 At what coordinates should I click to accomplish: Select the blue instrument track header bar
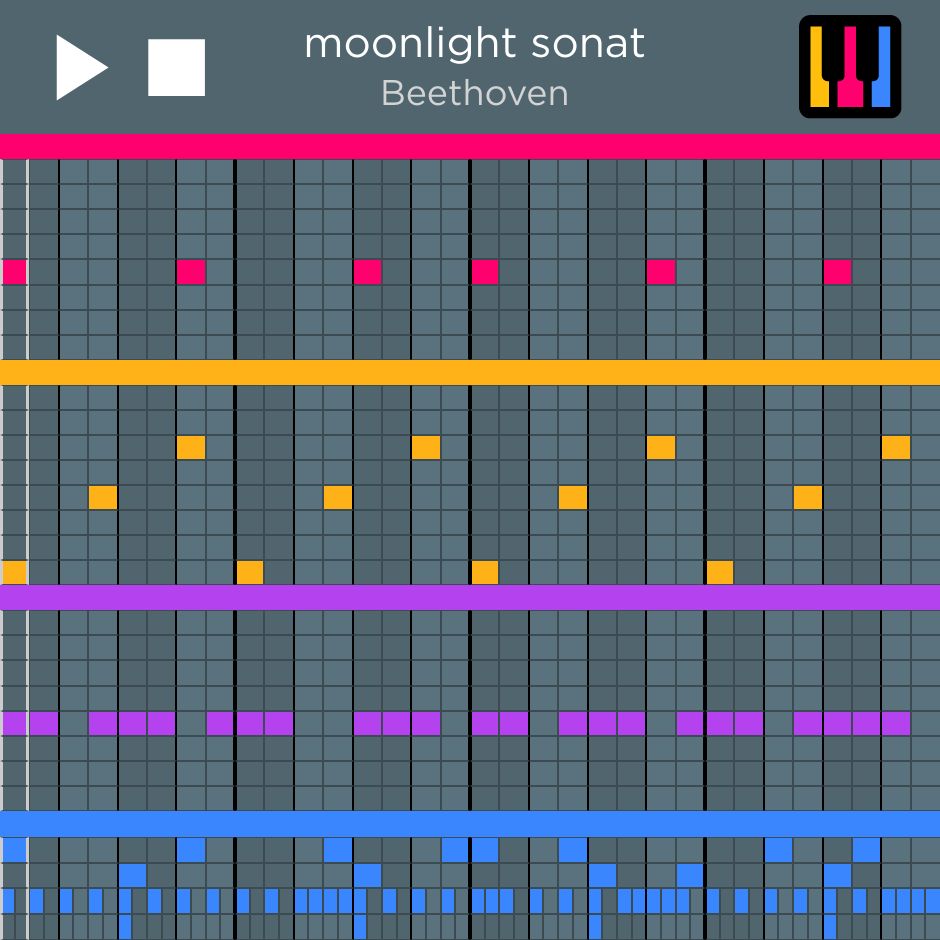(470, 824)
